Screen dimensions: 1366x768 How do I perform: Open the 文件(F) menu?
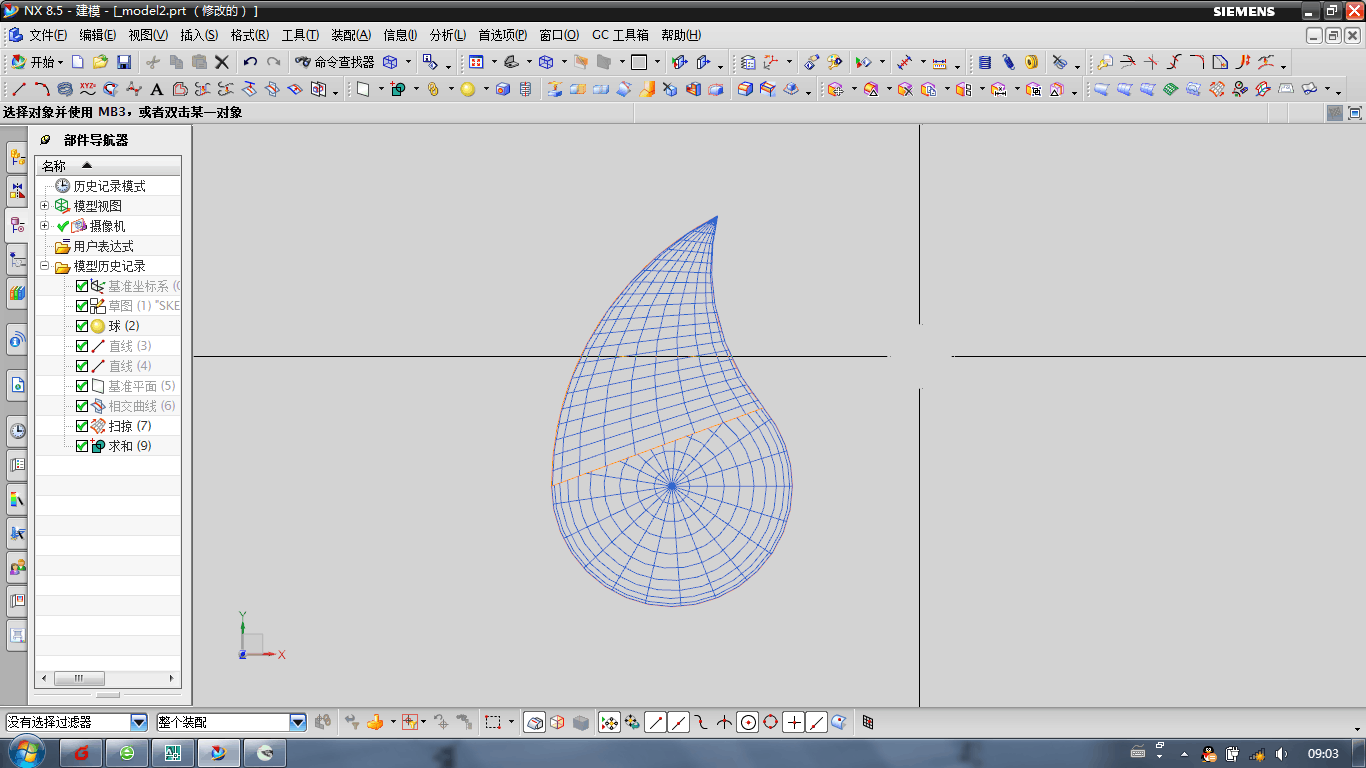point(48,35)
